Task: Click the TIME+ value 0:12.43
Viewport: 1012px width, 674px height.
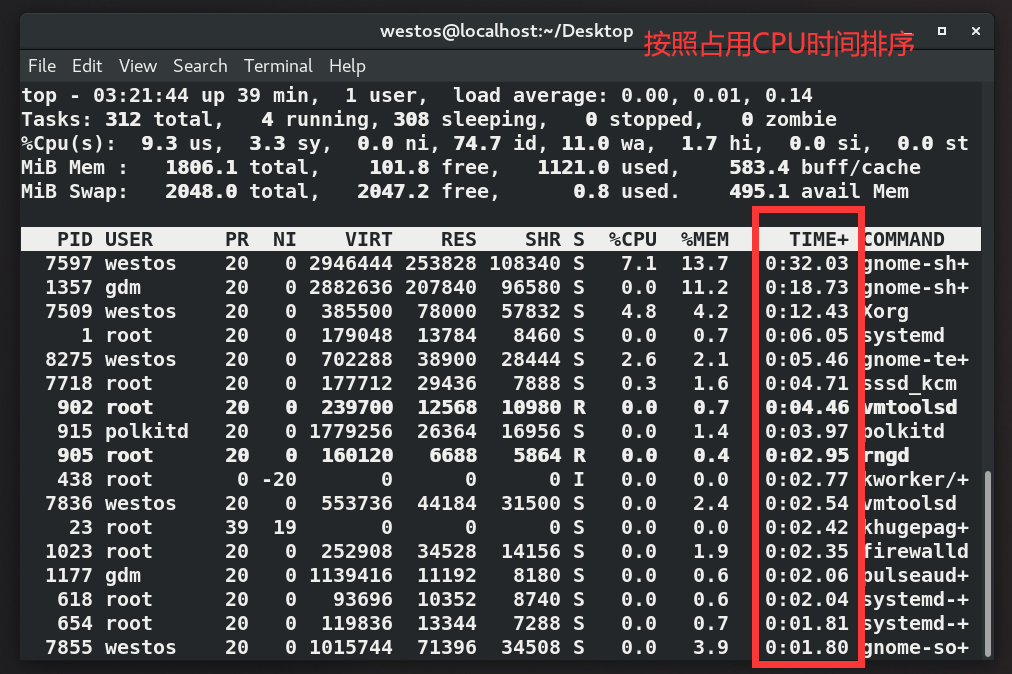Action: click(807, 312)
